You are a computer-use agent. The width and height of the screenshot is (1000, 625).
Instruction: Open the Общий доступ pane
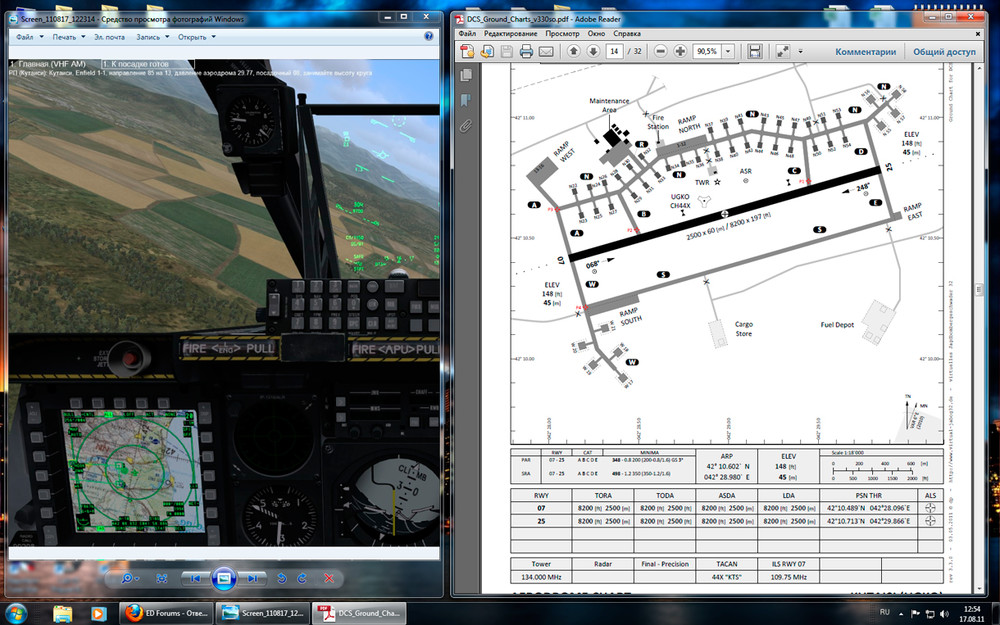coord(944,52)
